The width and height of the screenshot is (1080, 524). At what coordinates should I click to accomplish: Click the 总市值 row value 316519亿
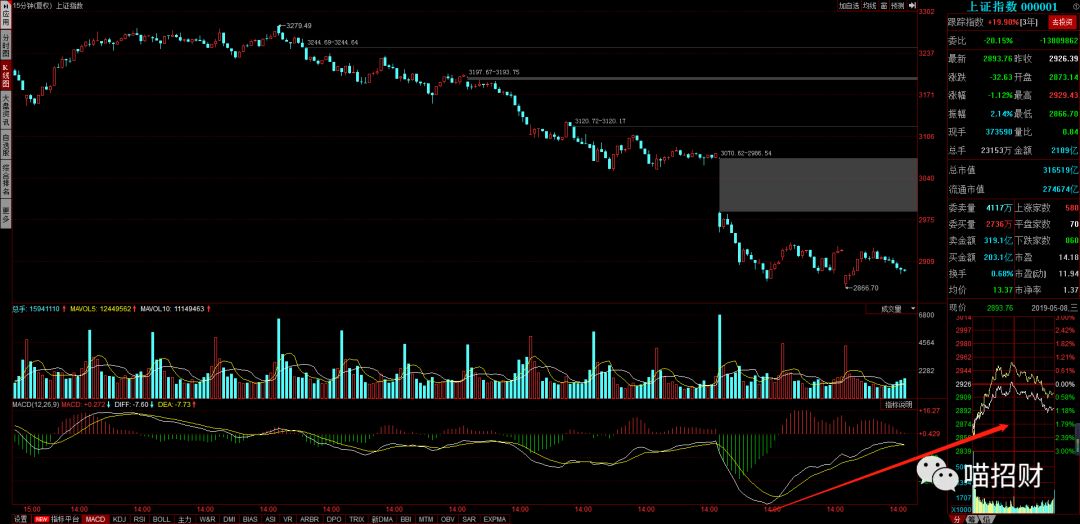point(1059,169)
